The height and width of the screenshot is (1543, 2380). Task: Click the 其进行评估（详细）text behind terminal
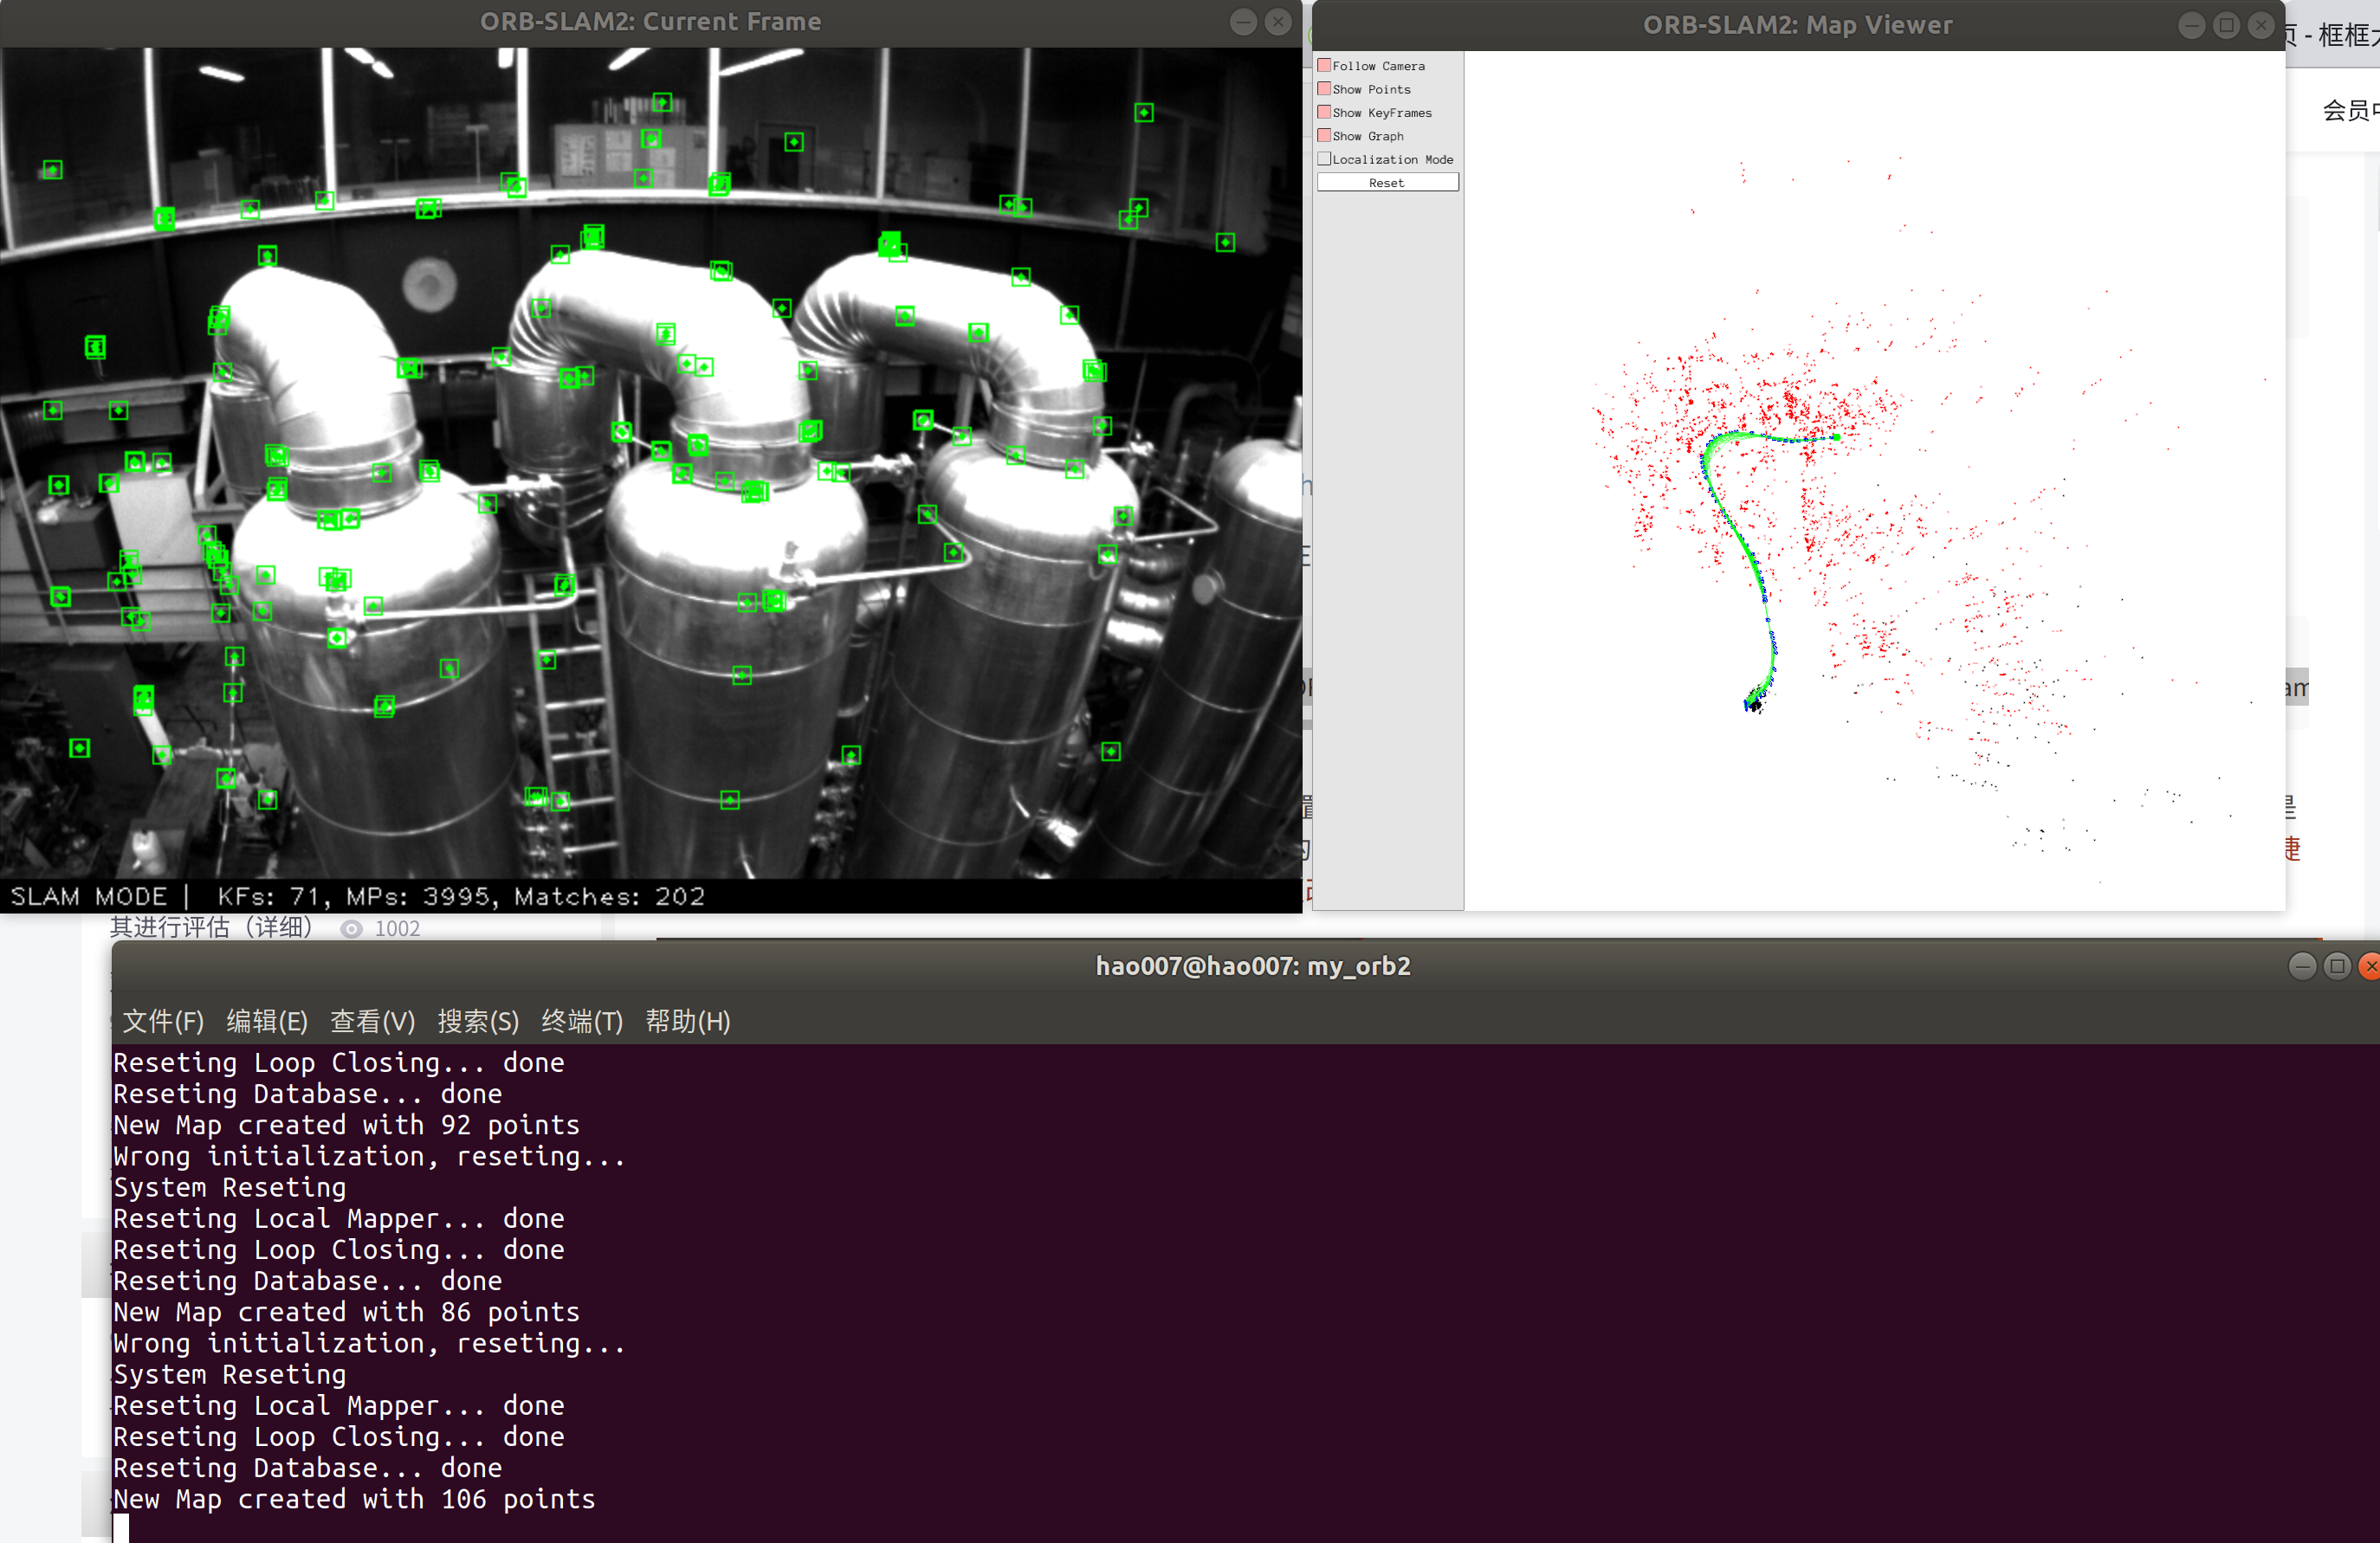pyautogui.click(x=211, y=927)
